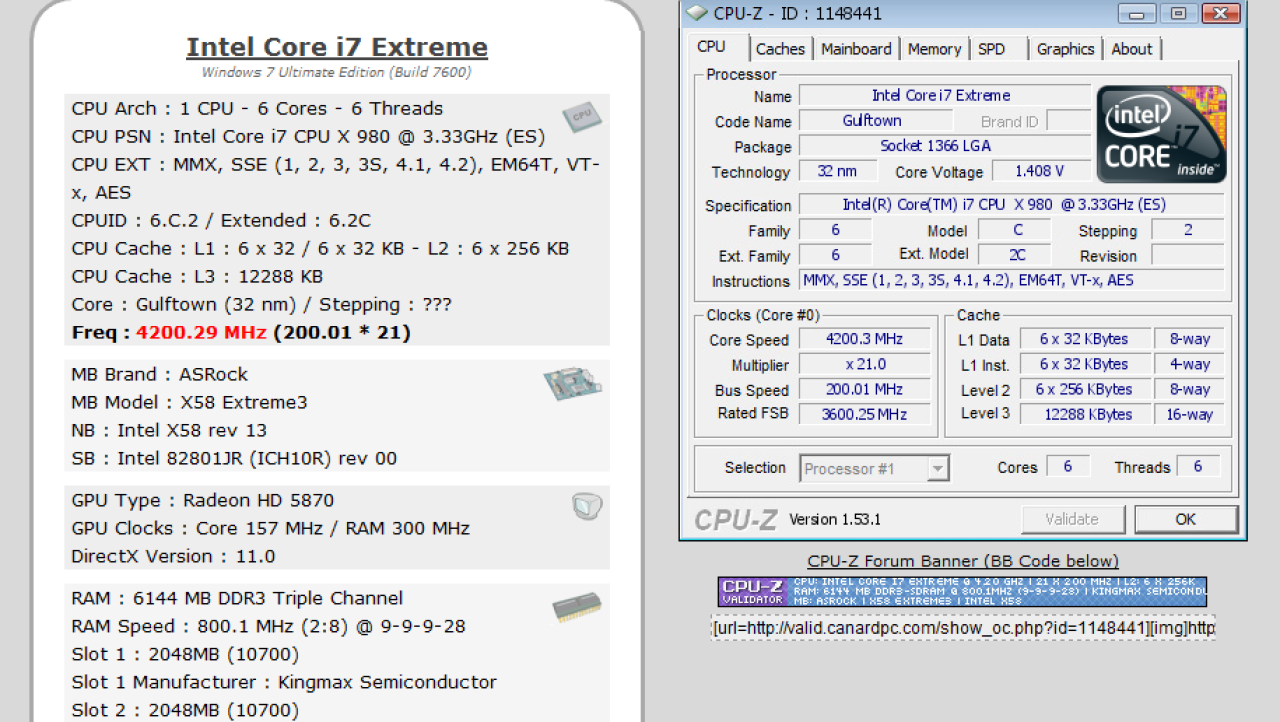1280x722 pixels.
Task: Click the Rated FSB value 3600.25 MHz
Action: 864,414
